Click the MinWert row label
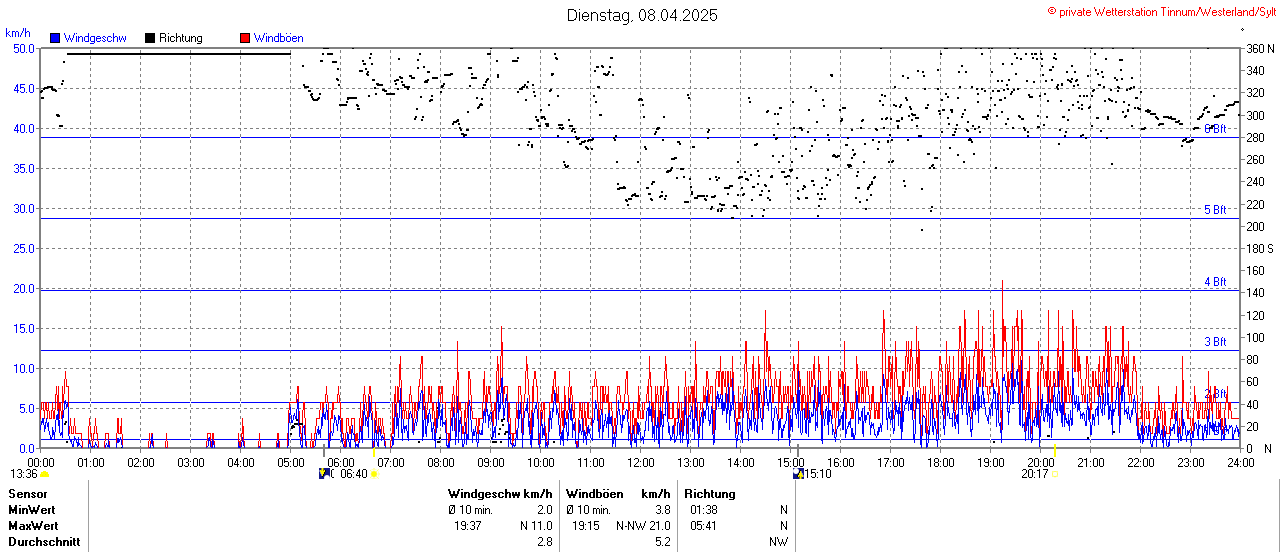Viewport: 1280px width, 552px height. tap(33, 510)
